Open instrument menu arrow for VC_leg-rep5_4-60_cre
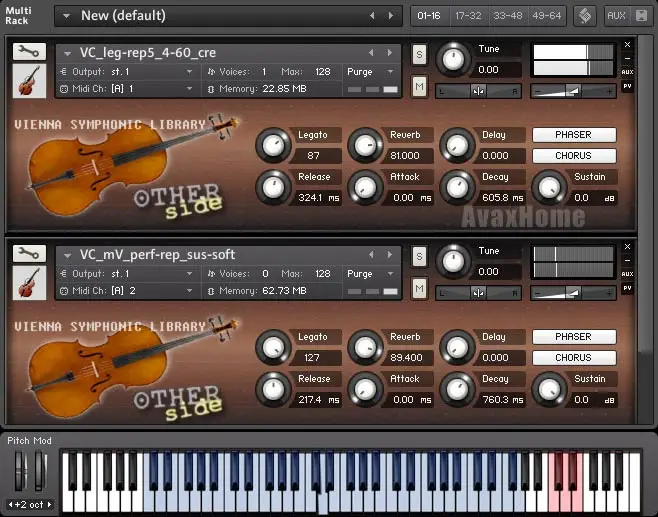The height and width of the screenshot is (517, 658). point(67,53)
